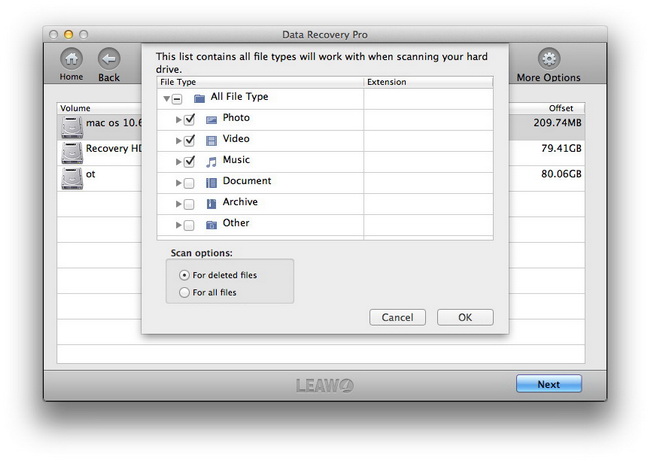
Task: Confirm with the OK button
Action: coord(465,317)
